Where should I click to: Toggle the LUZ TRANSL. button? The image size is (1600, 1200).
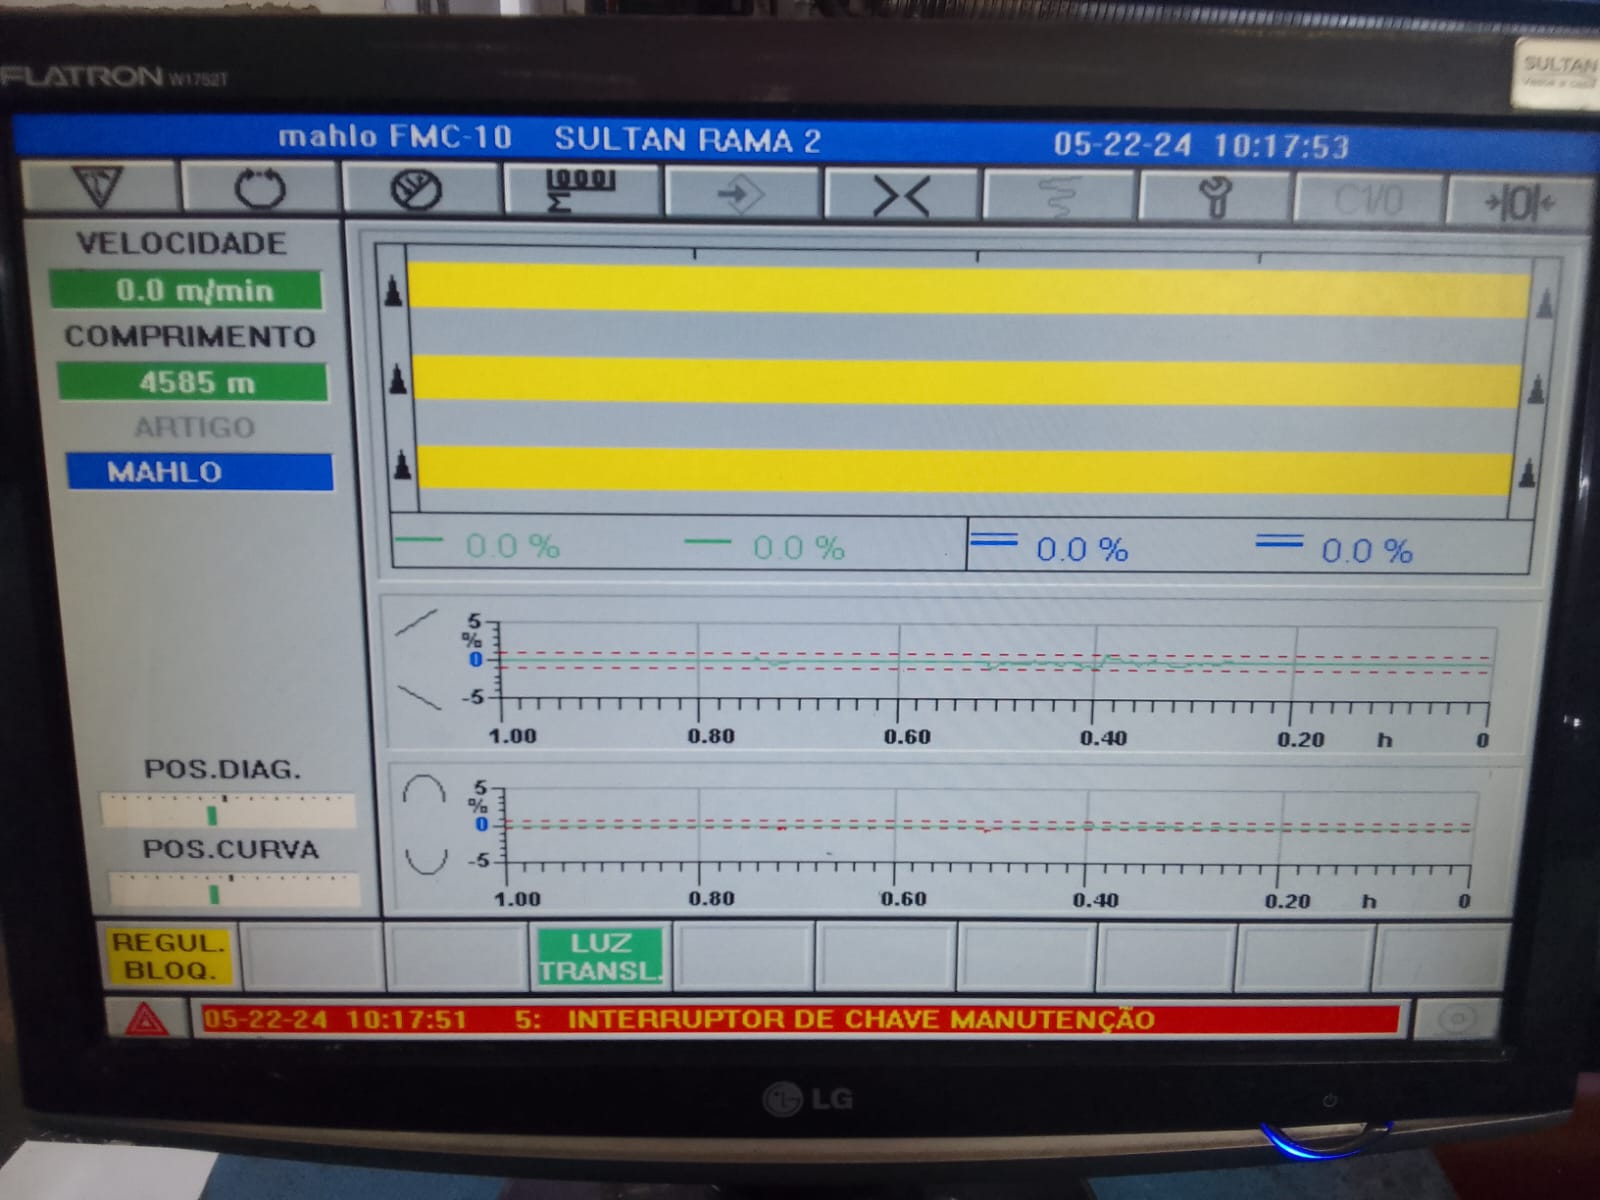point(600,957)
